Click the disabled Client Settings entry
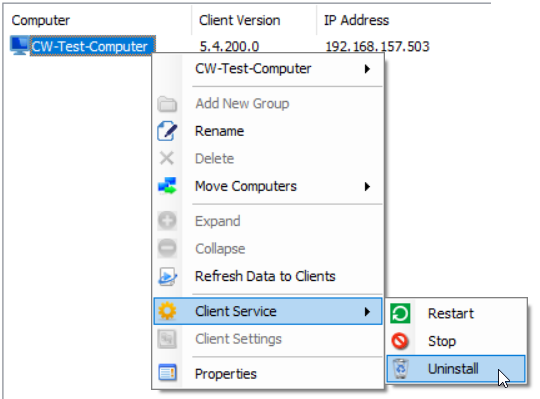 tap(268, 339)
